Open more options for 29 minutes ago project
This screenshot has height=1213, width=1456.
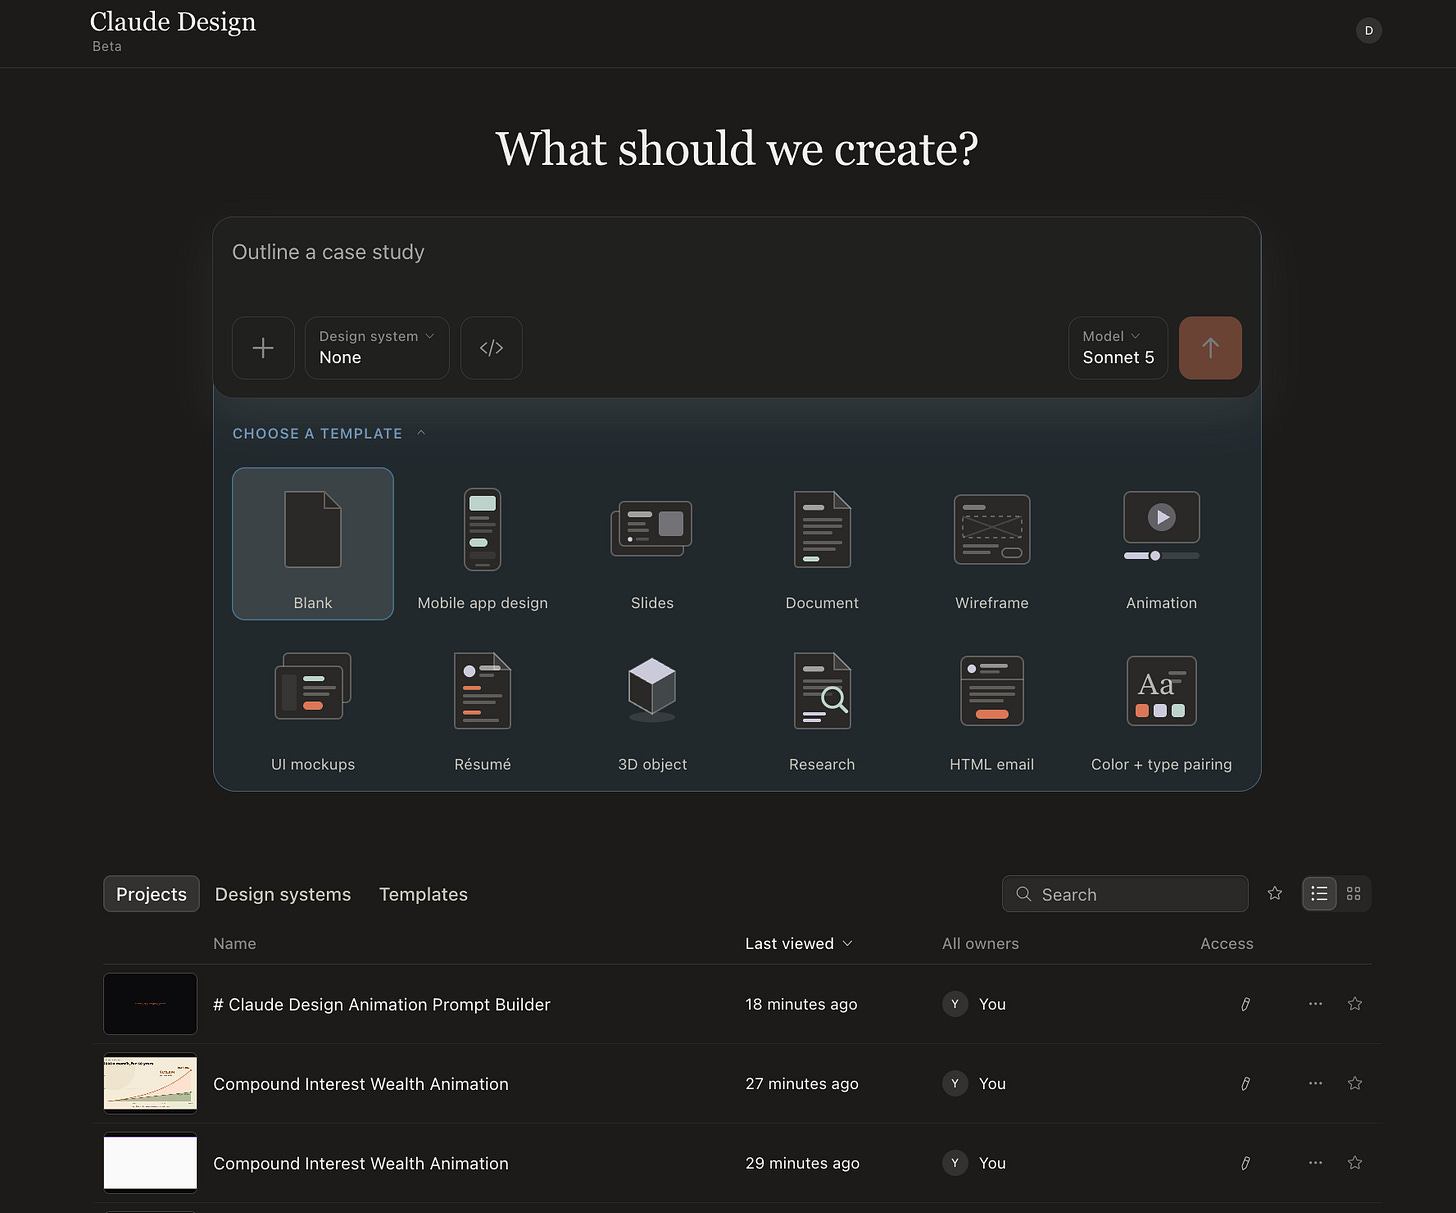click(1315, 1163)
